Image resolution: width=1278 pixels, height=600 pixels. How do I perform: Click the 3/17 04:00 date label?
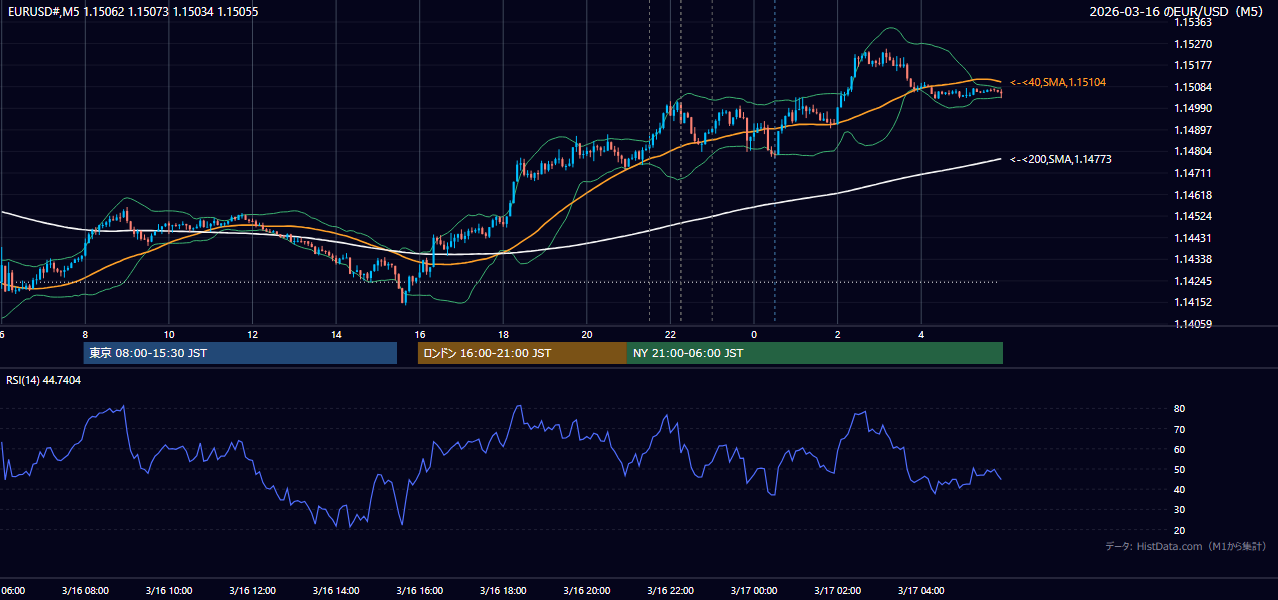tap(921, 590)
